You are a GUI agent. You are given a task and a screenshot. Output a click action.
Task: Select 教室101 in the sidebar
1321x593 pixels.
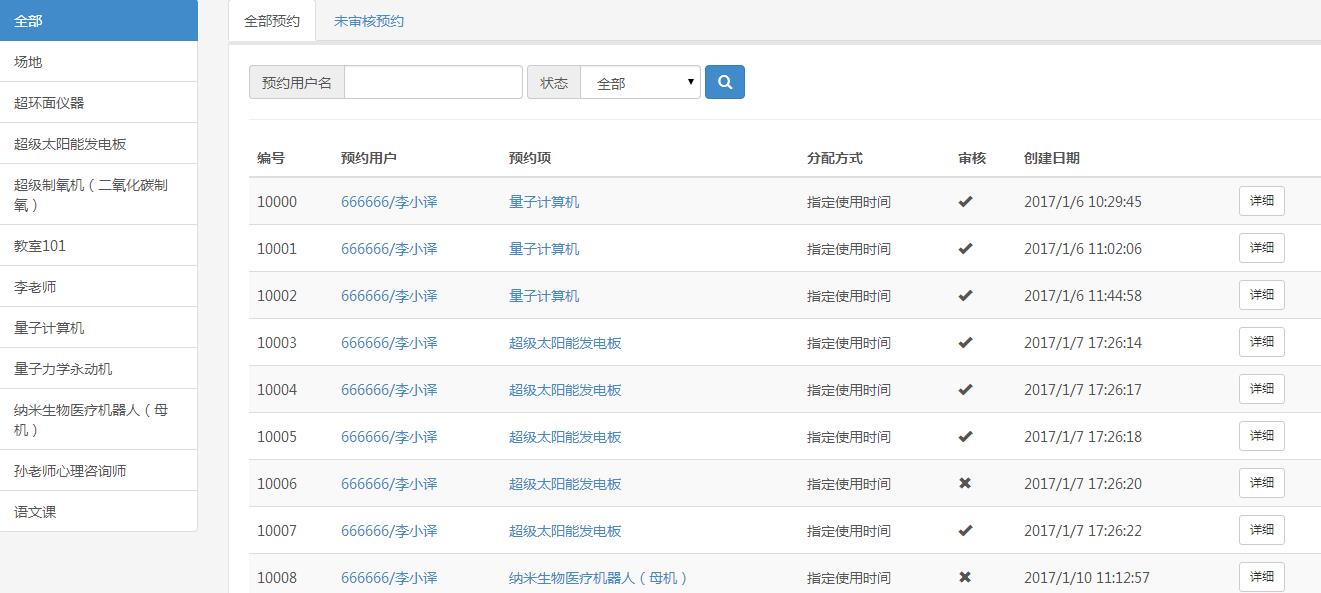click(x=99, y=245)
